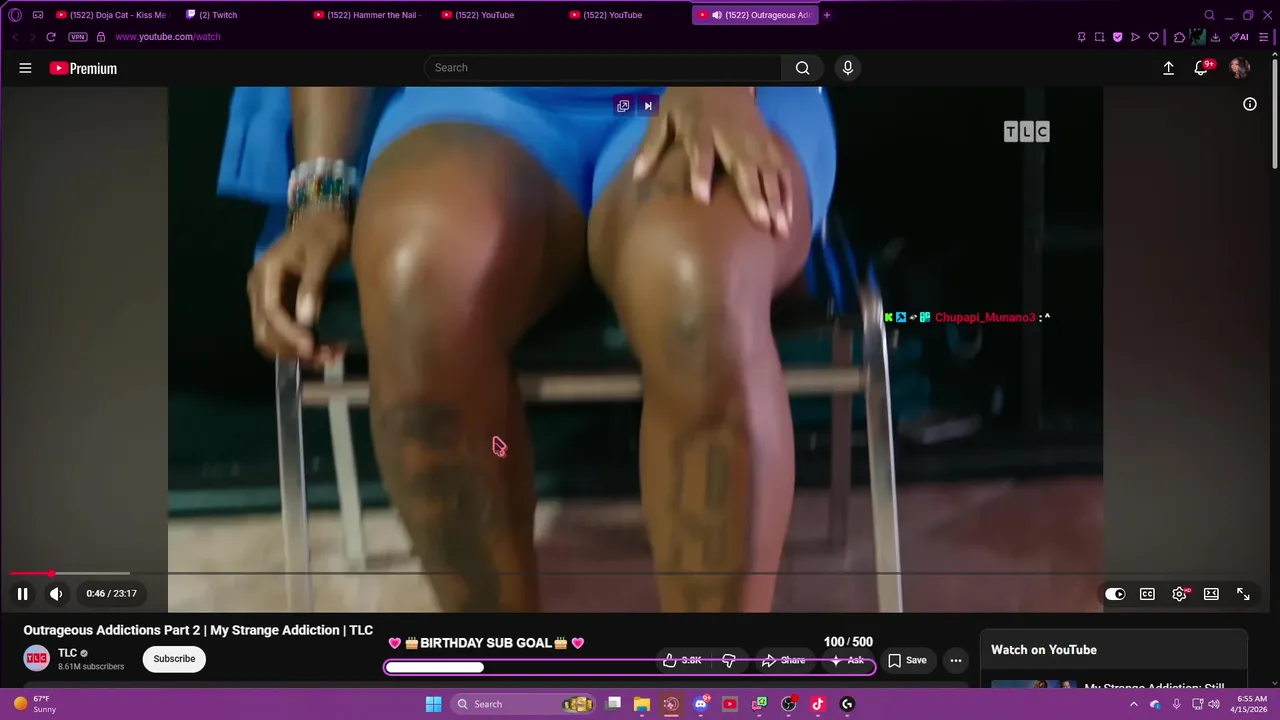Switch to theater mode
This screenshot has width=1280, height=720.
1211,594
